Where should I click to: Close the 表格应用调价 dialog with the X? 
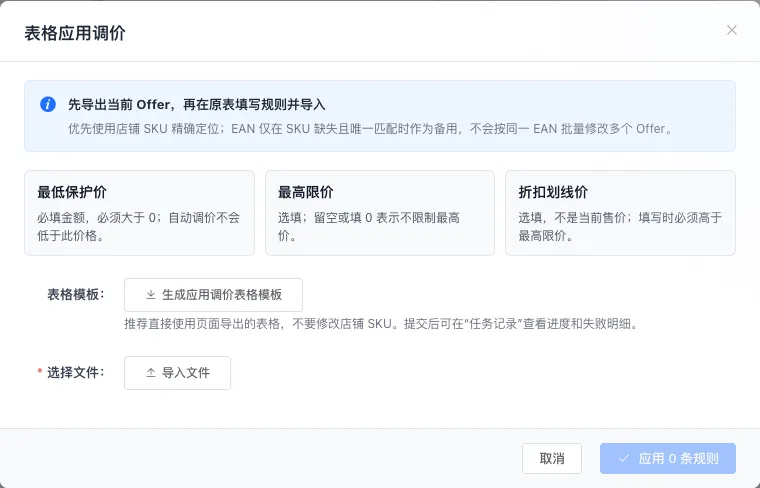tap(731, 30)
